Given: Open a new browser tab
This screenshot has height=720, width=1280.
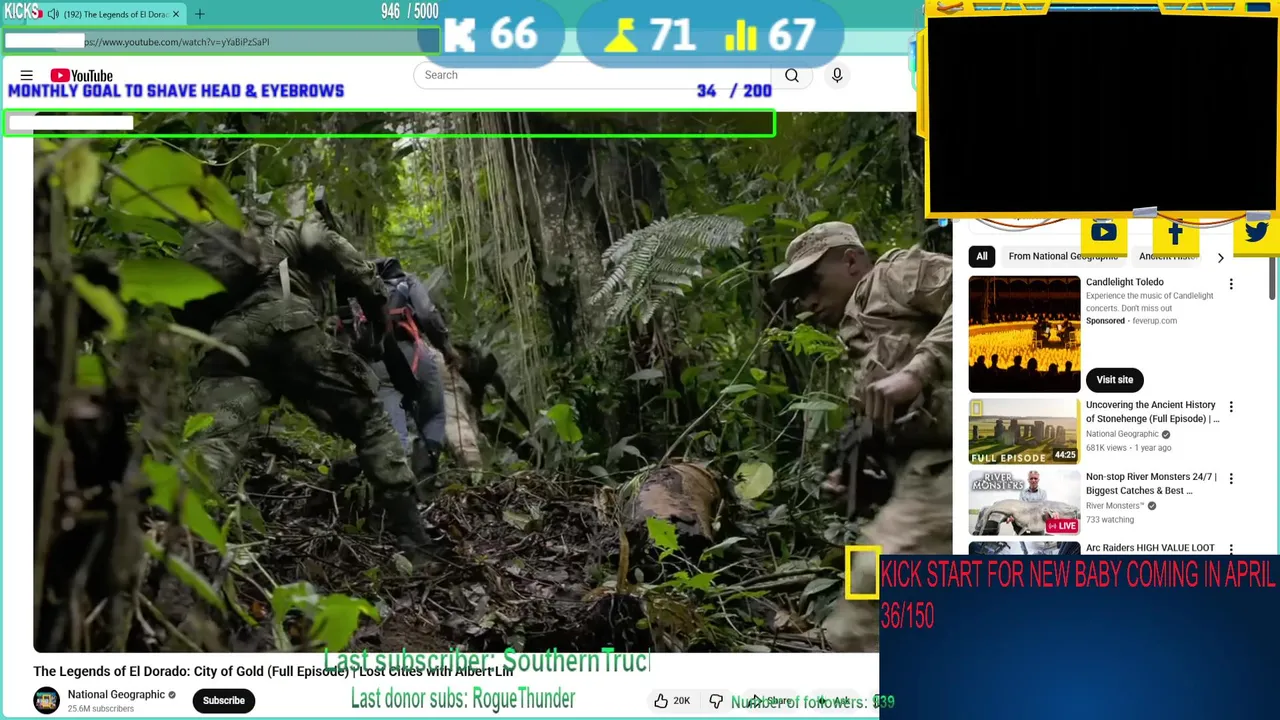Looking at the screenshot, I should tap(199, 14).
